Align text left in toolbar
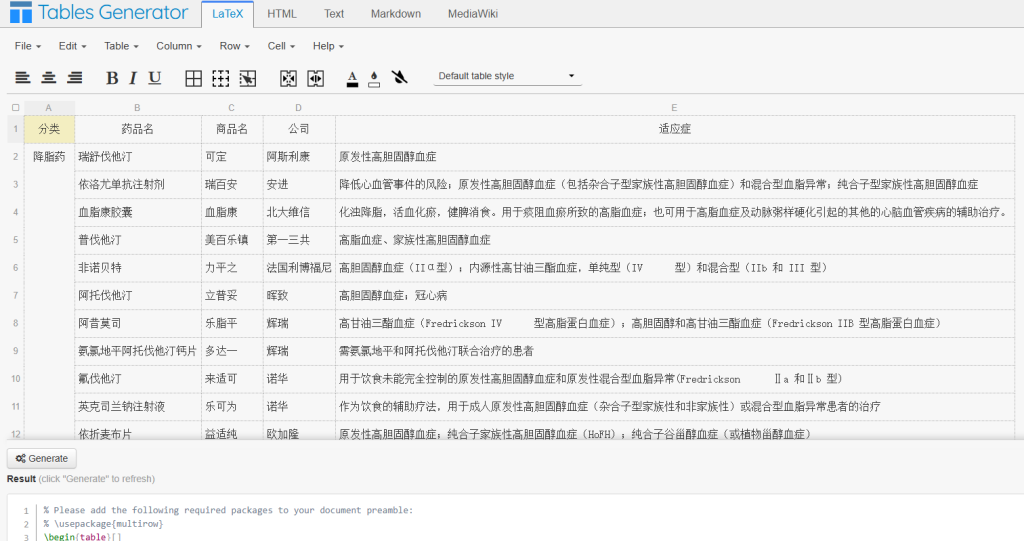1024x541 pixels. [x=23, y=78]
